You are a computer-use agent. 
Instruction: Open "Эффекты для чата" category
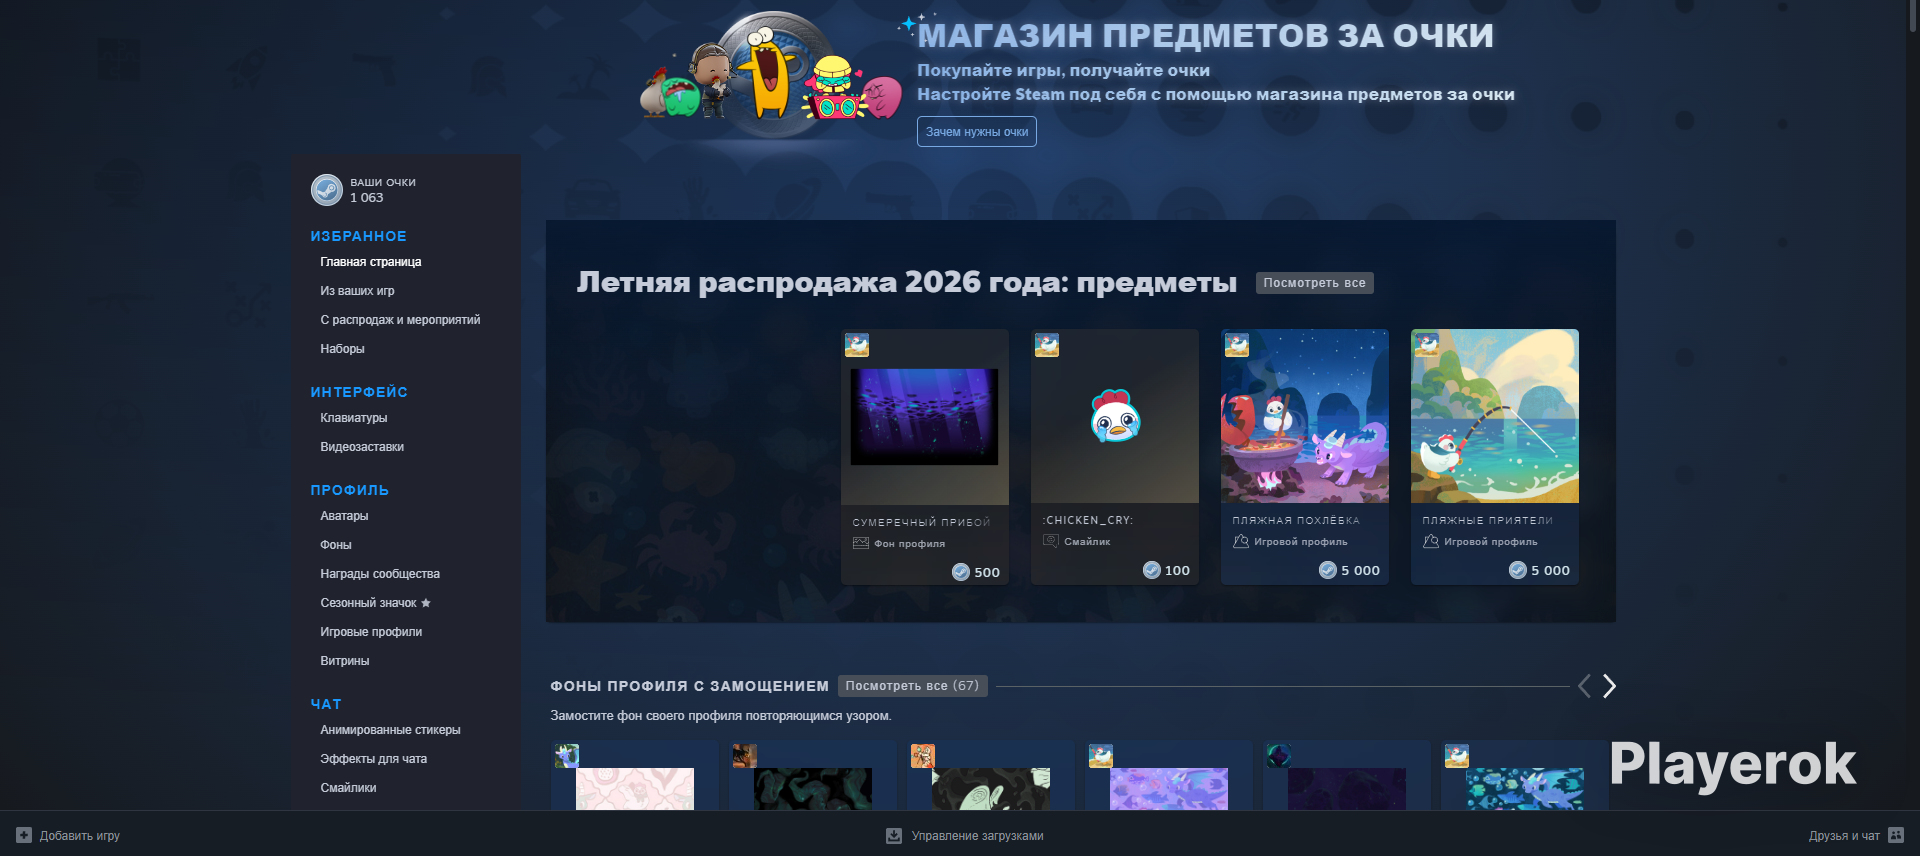373,759
